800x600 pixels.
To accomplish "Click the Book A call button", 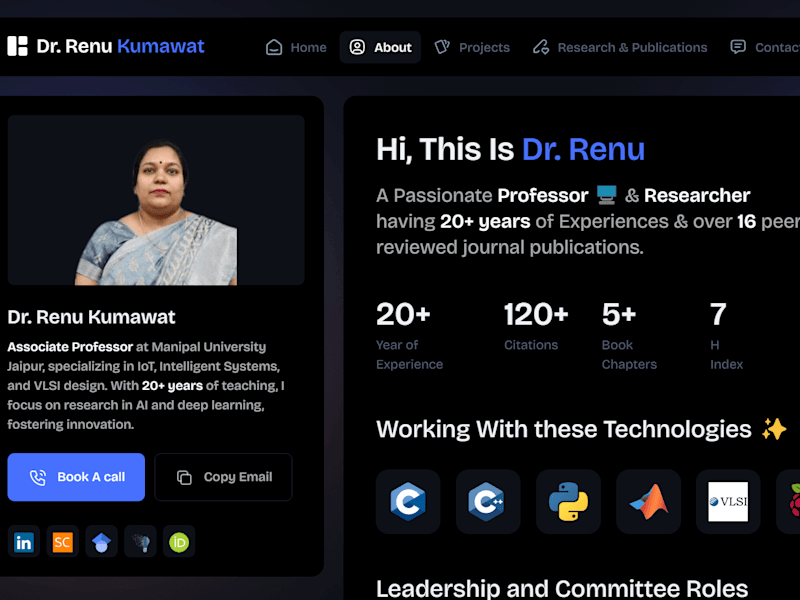I will (x=76, y=477).
